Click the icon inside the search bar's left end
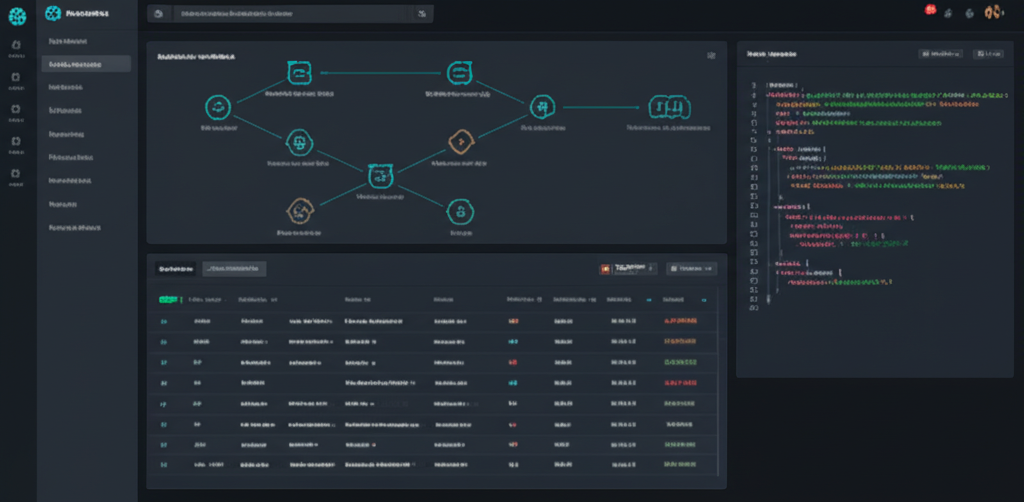 pyautogui.click(x=159, y=14)
